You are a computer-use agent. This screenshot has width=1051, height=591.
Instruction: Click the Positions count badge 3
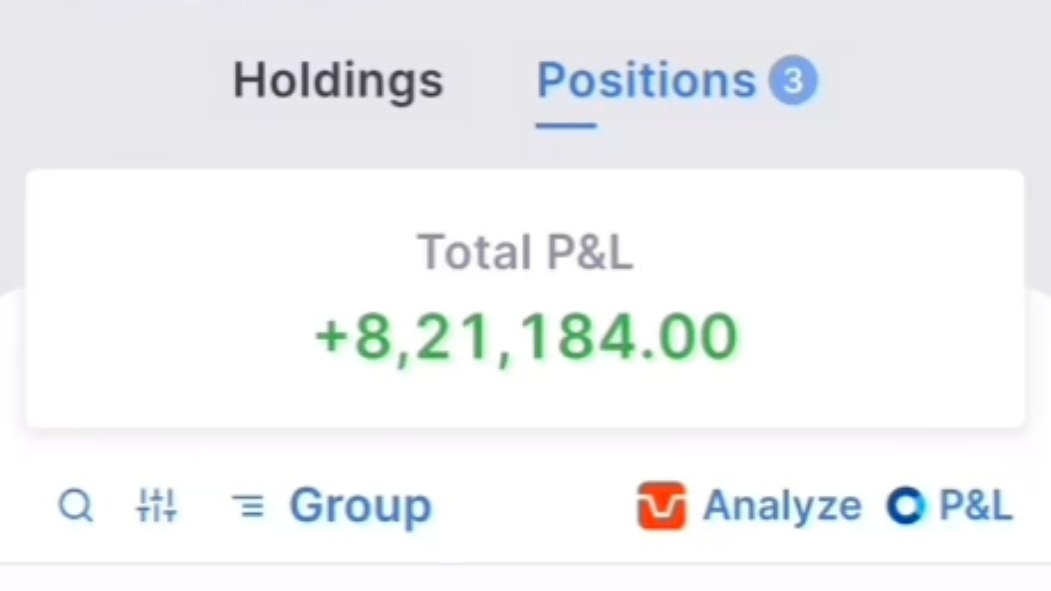(793, 81)
